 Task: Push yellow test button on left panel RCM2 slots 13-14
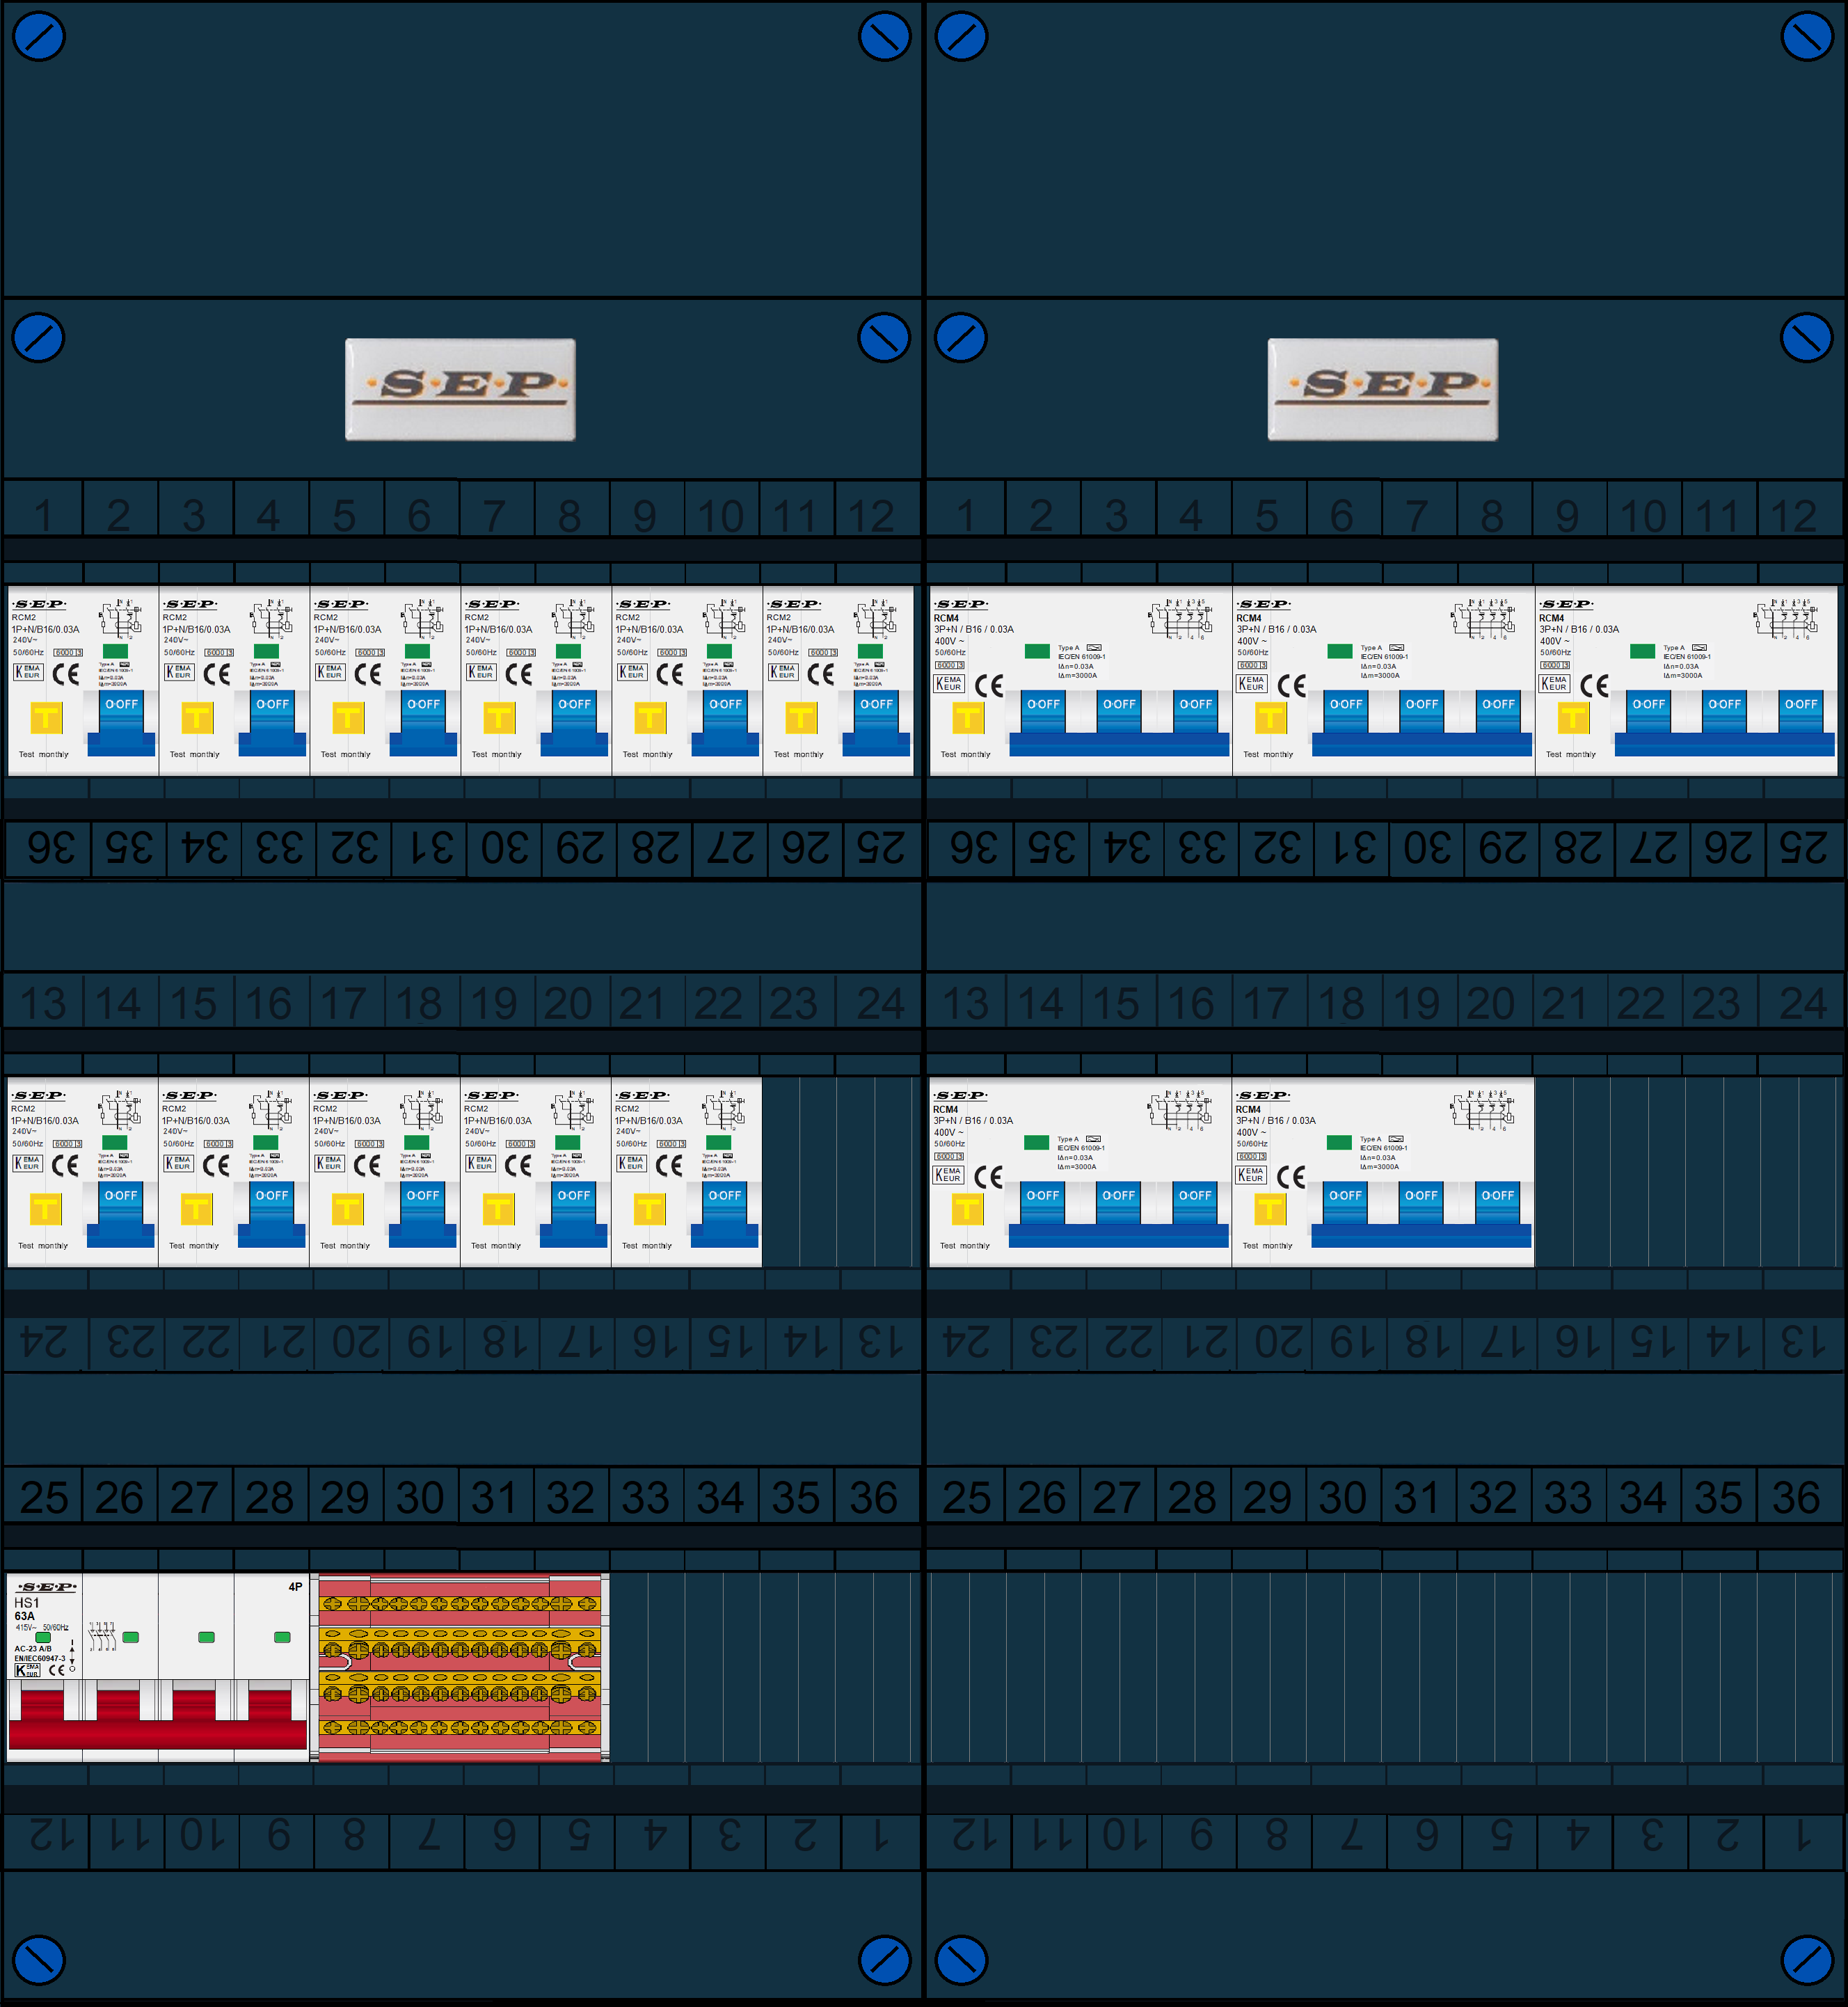point(45,1208)
